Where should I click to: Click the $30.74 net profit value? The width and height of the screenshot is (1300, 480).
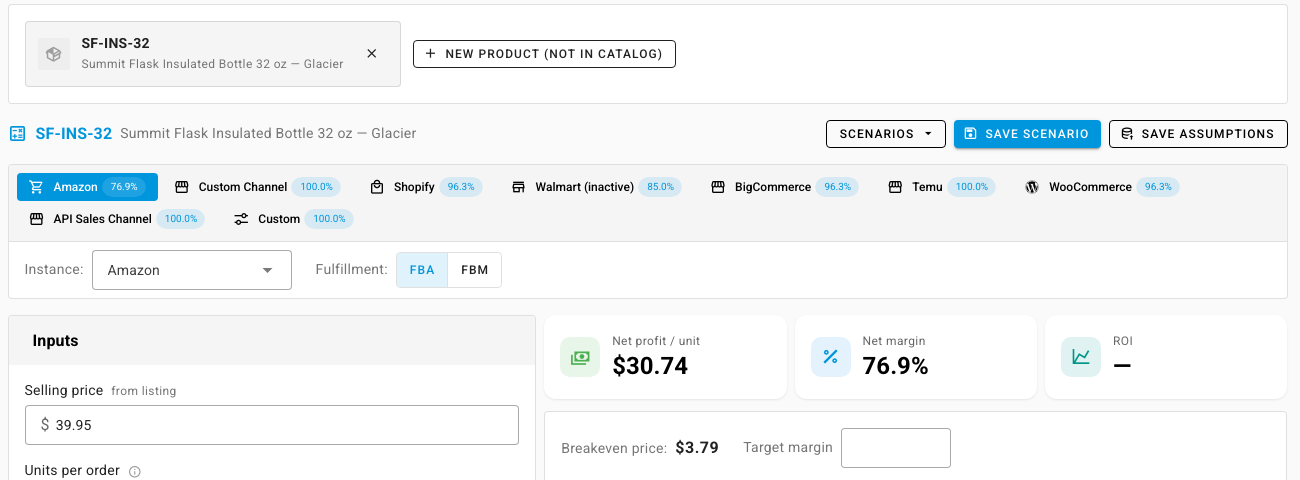(650, 366)
